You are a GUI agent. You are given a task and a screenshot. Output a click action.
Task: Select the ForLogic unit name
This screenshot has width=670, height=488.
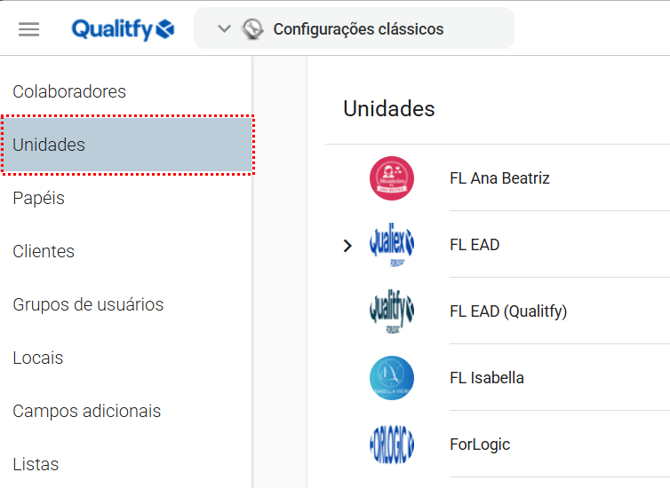[x=480, y=444]
